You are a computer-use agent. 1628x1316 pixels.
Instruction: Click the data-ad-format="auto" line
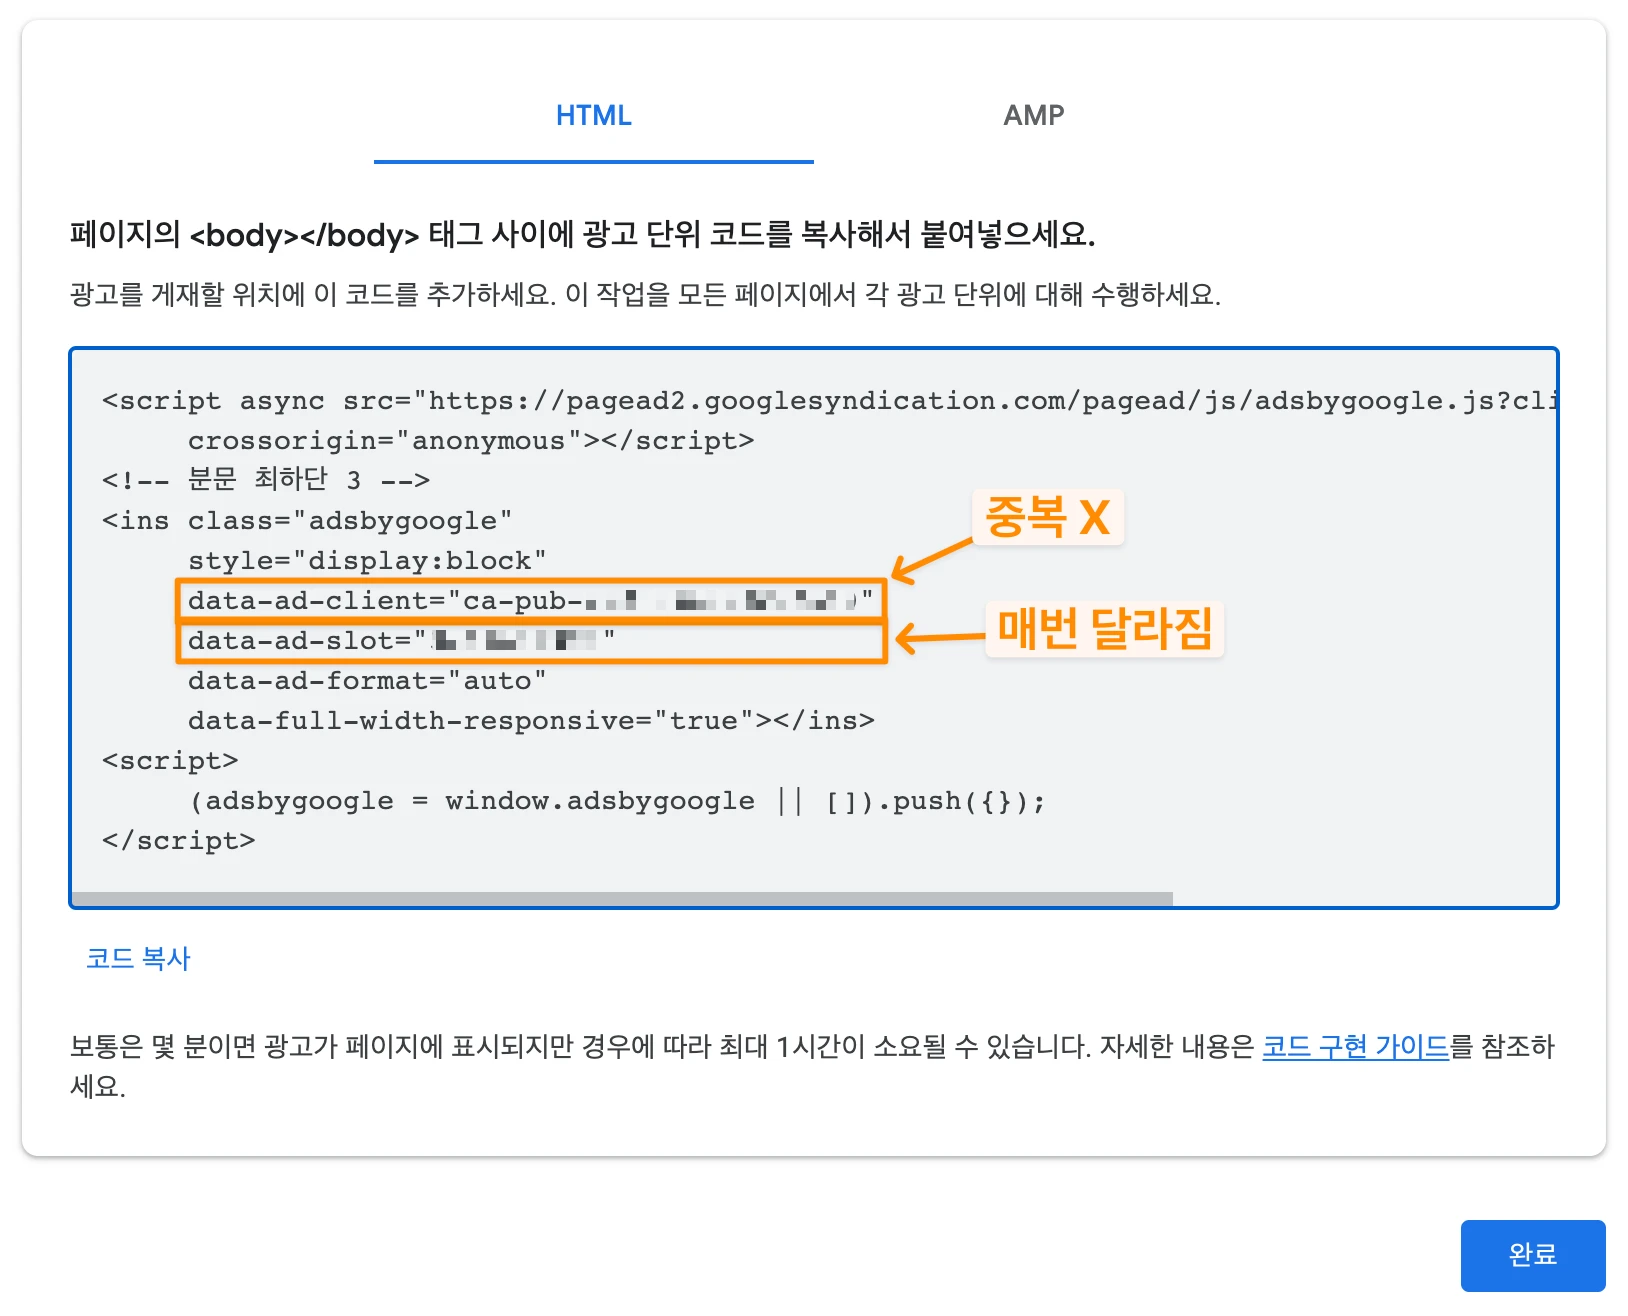pyautogui.click(x=367, y=681)
